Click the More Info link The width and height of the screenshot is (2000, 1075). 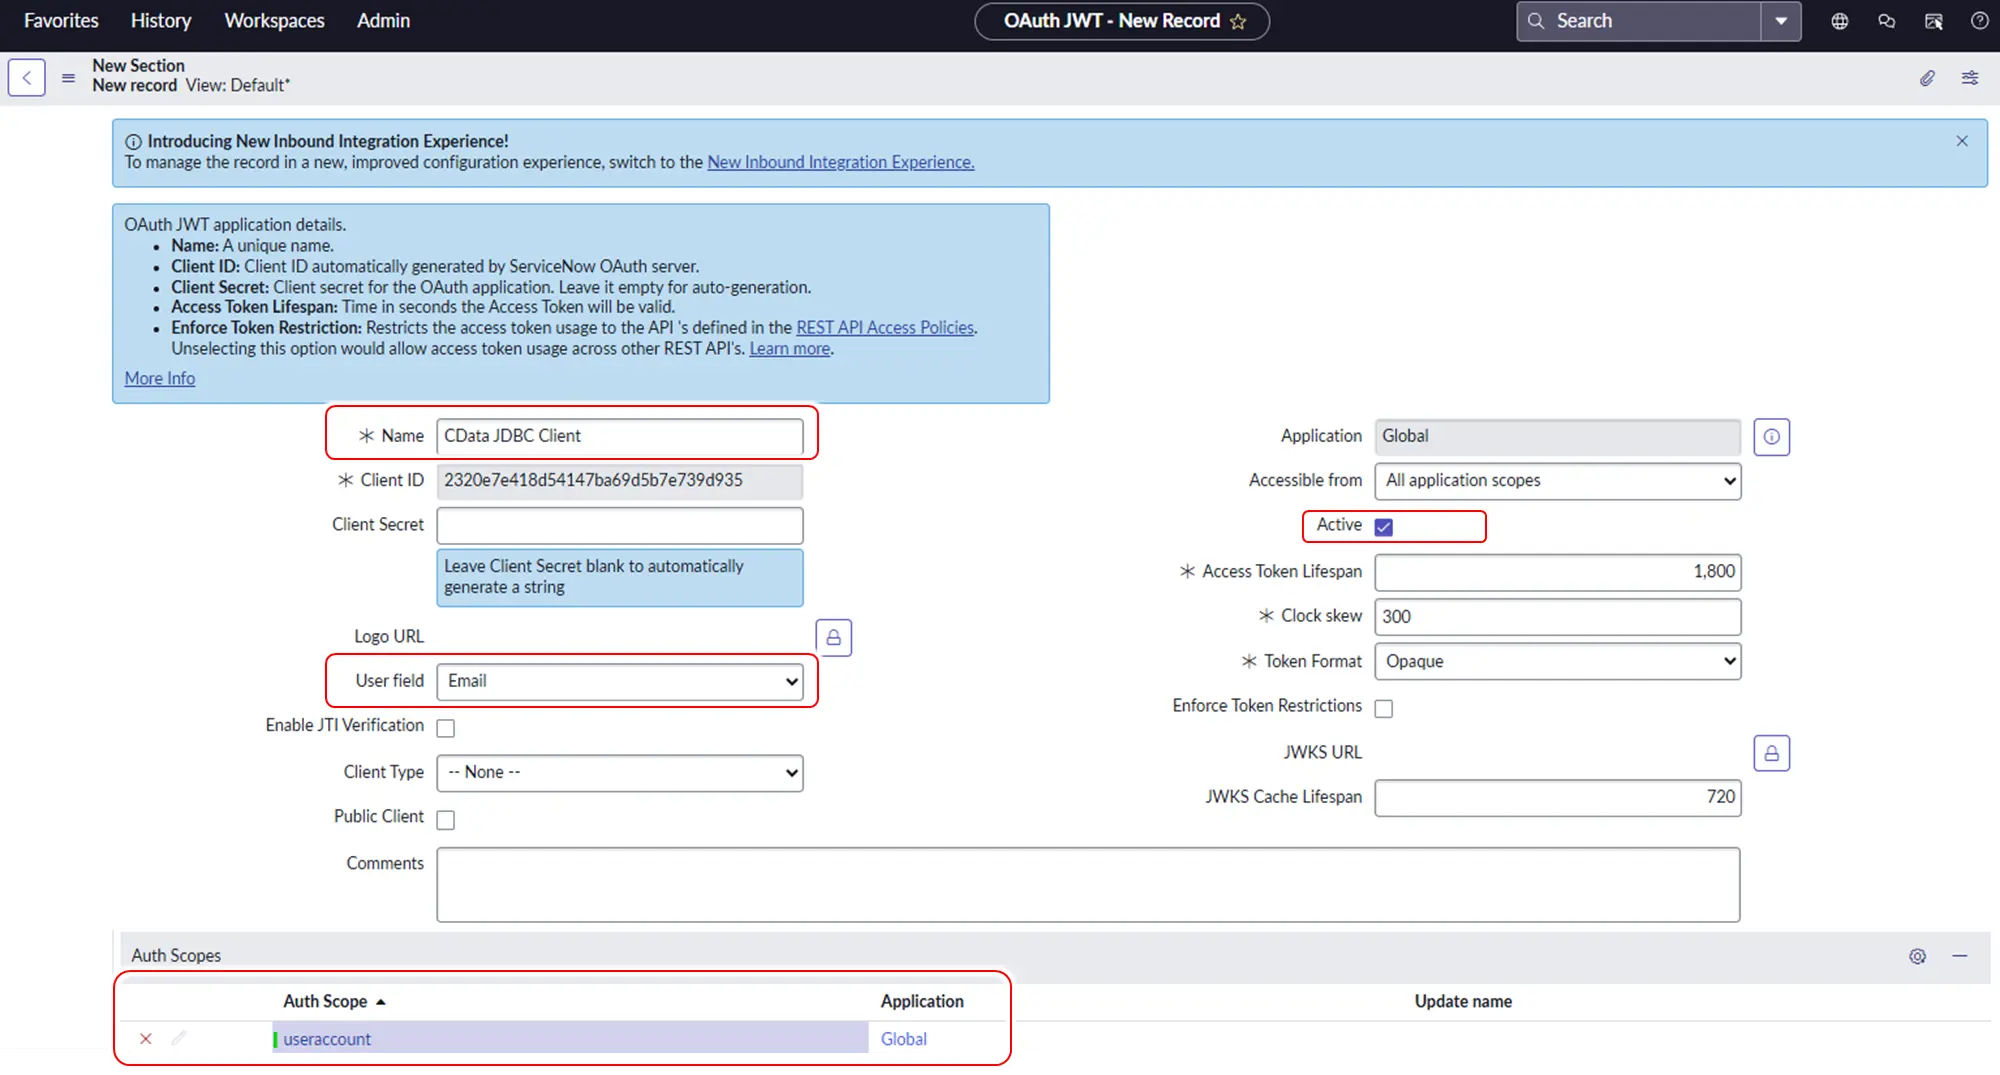coord(160,379)
